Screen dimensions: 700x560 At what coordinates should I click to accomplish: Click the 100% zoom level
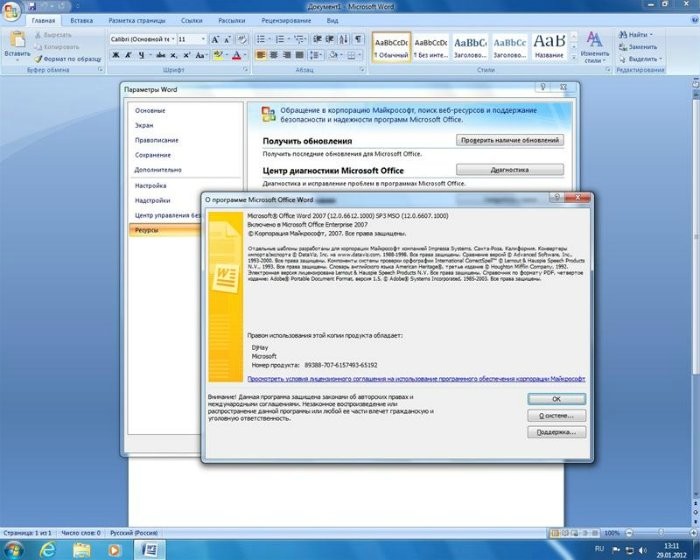[x=612, y=533]
